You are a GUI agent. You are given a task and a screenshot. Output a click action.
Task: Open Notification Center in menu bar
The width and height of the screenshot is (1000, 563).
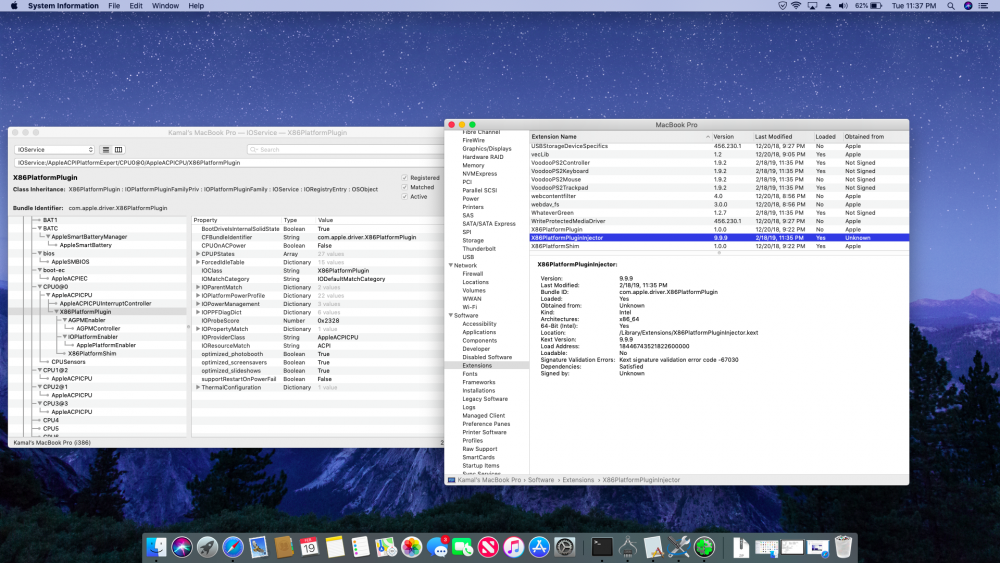[x=984, y=6]
